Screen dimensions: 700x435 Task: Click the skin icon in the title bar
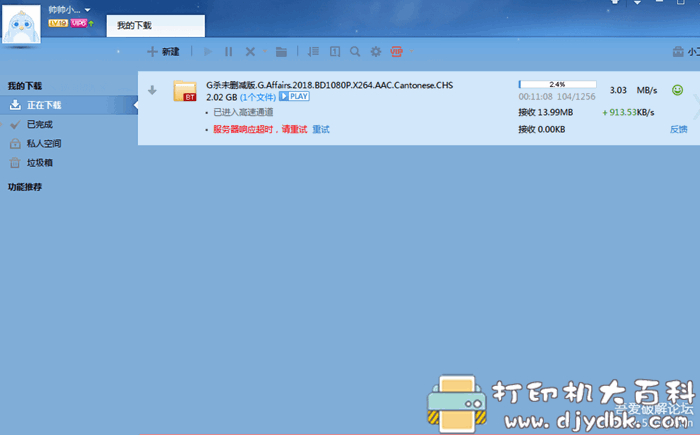pos(615,2)
